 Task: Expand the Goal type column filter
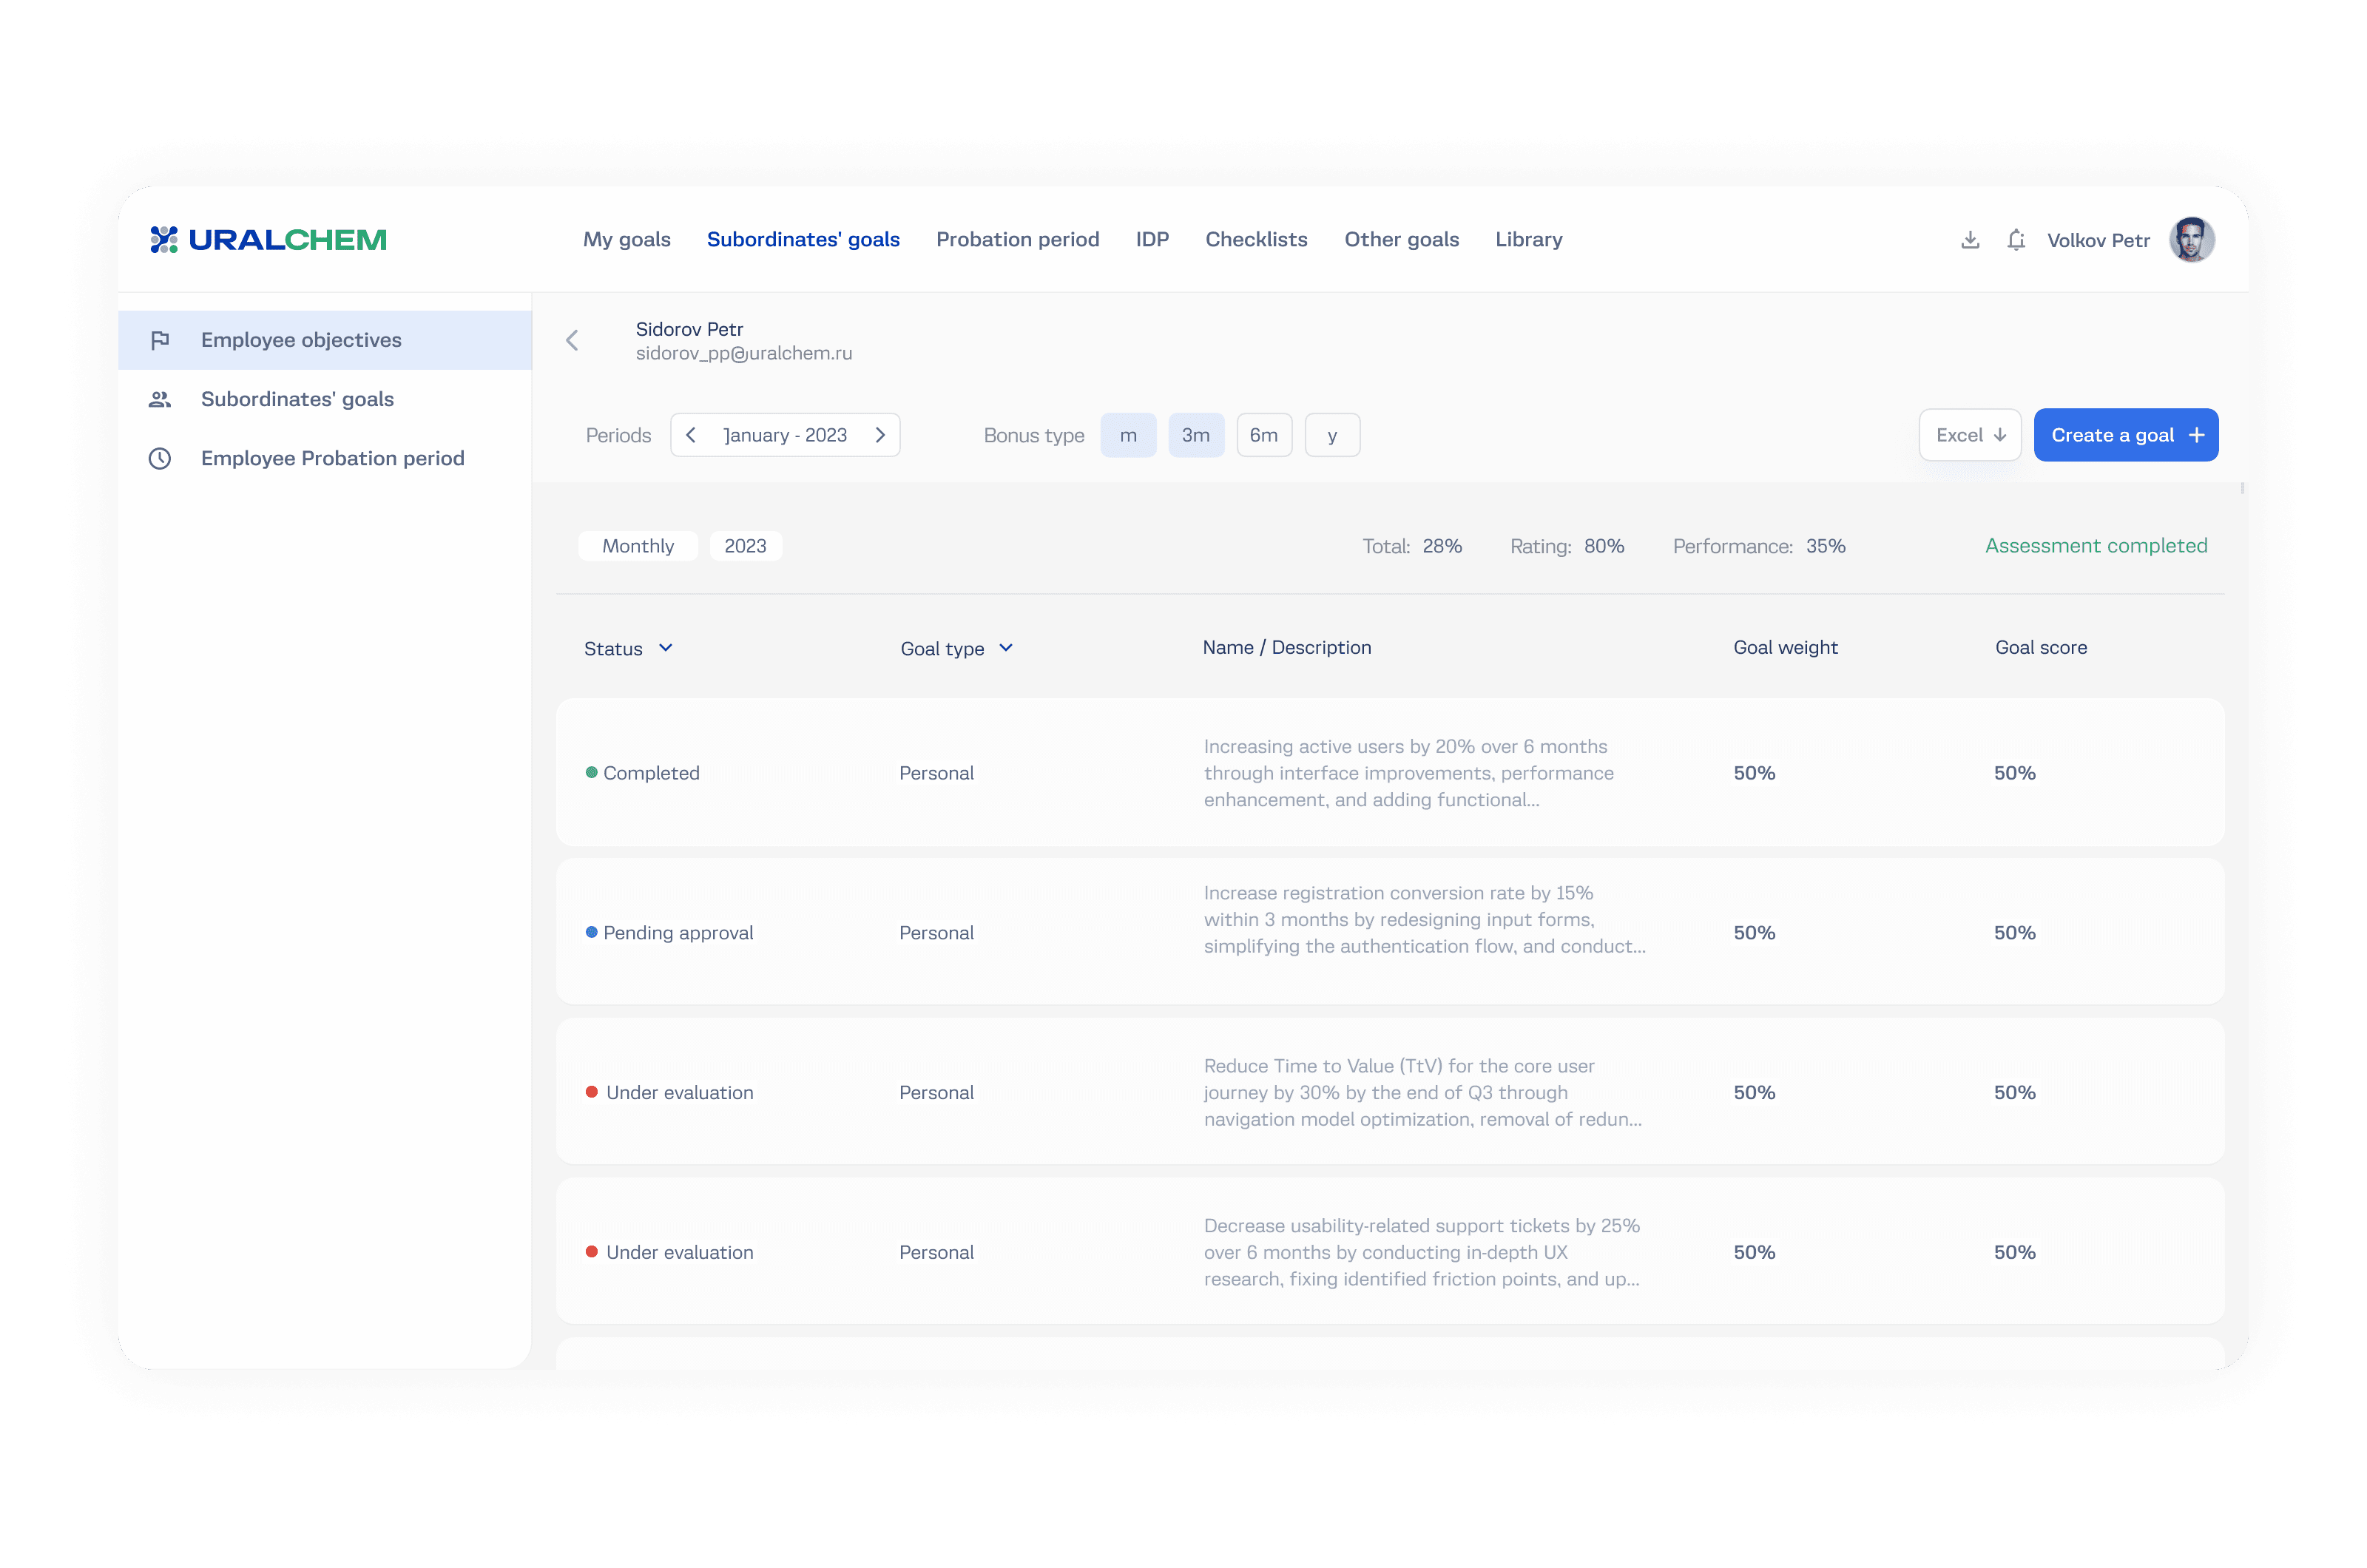(1006, 648)
